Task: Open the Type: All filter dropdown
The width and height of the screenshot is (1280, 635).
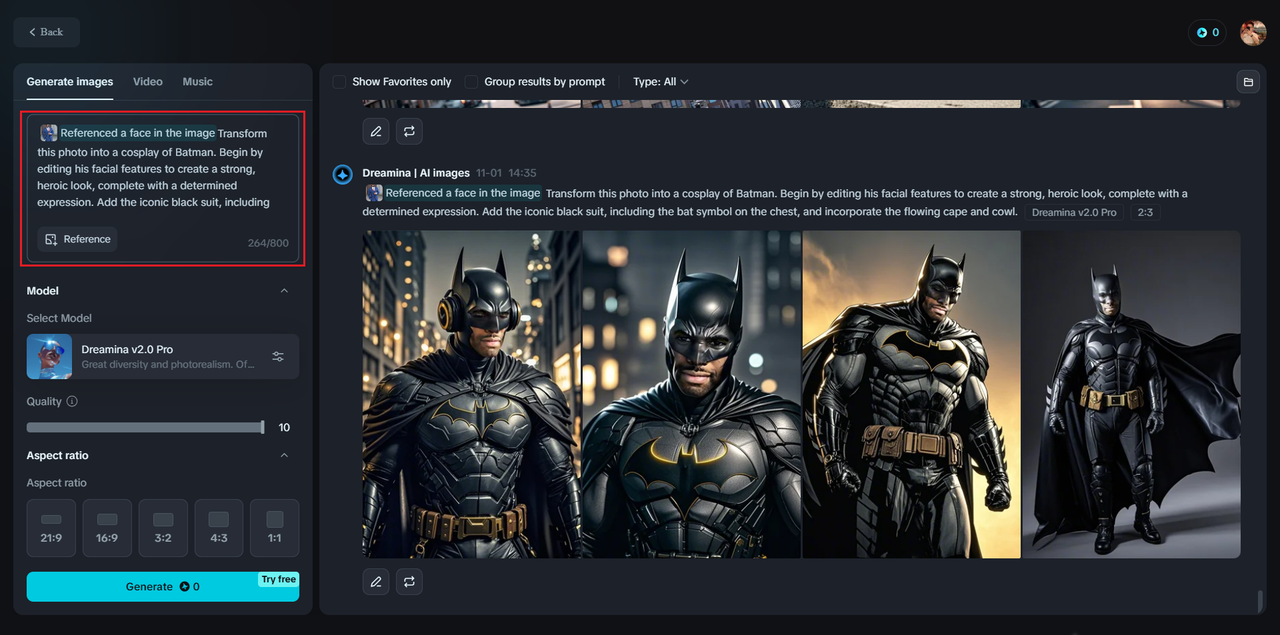Action: pyautogui.click(x=660, y=82)
